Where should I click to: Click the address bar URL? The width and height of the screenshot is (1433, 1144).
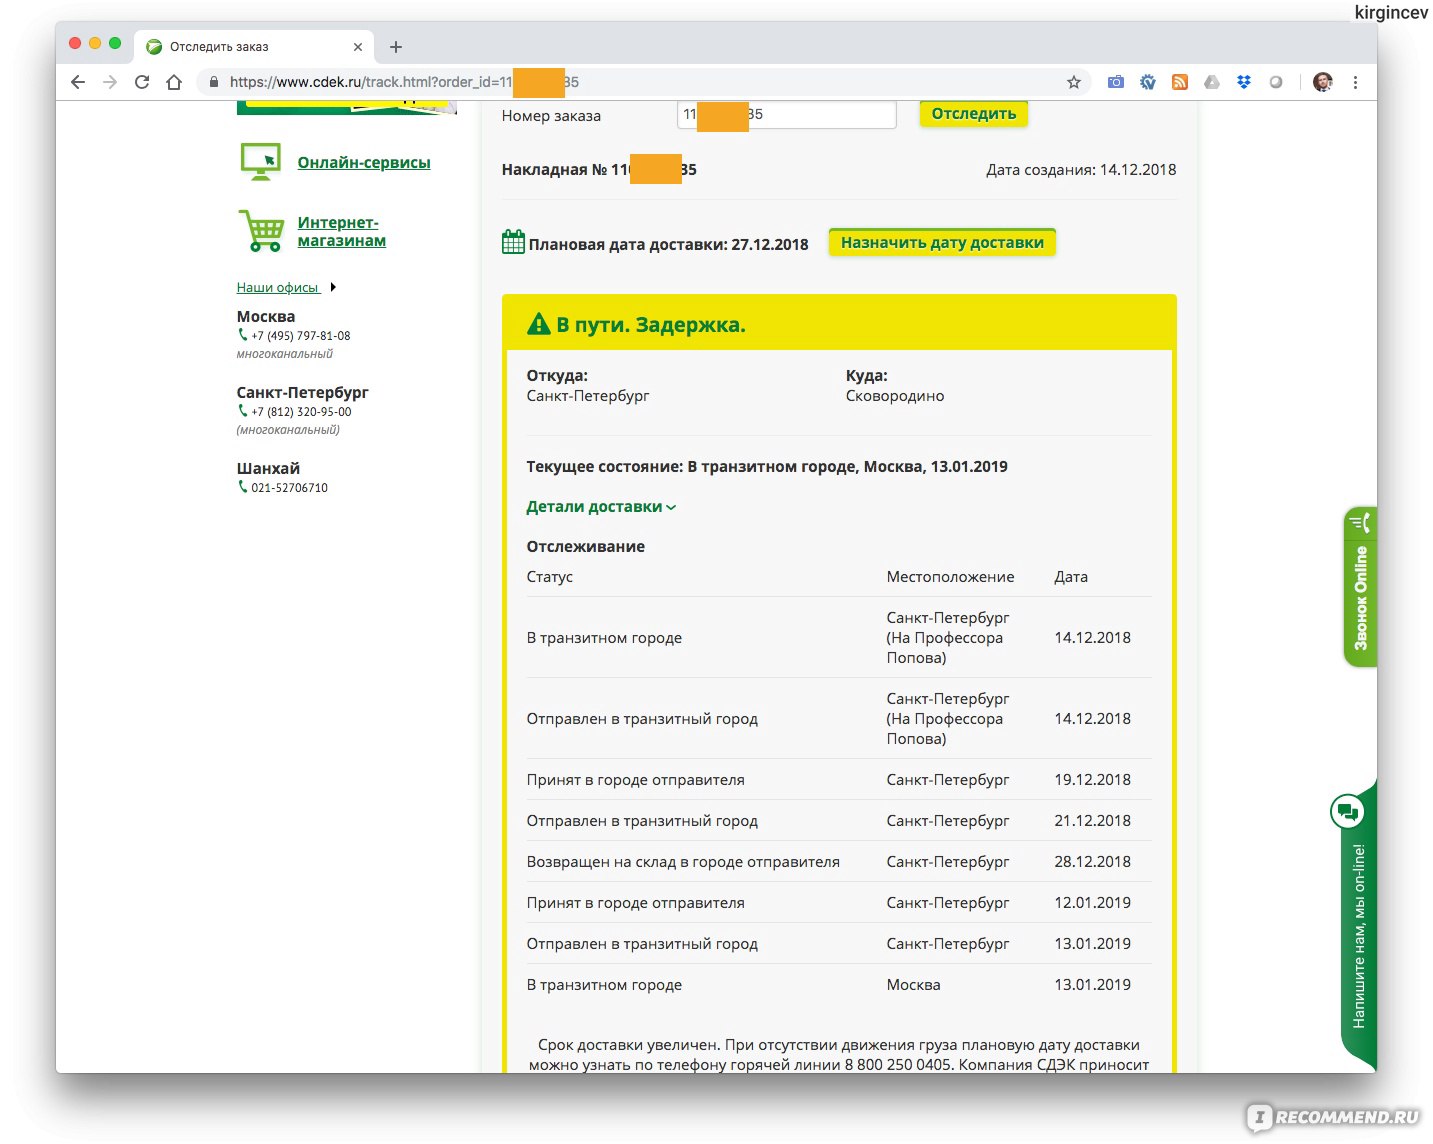pyautogui.click(x=404, y=82)
